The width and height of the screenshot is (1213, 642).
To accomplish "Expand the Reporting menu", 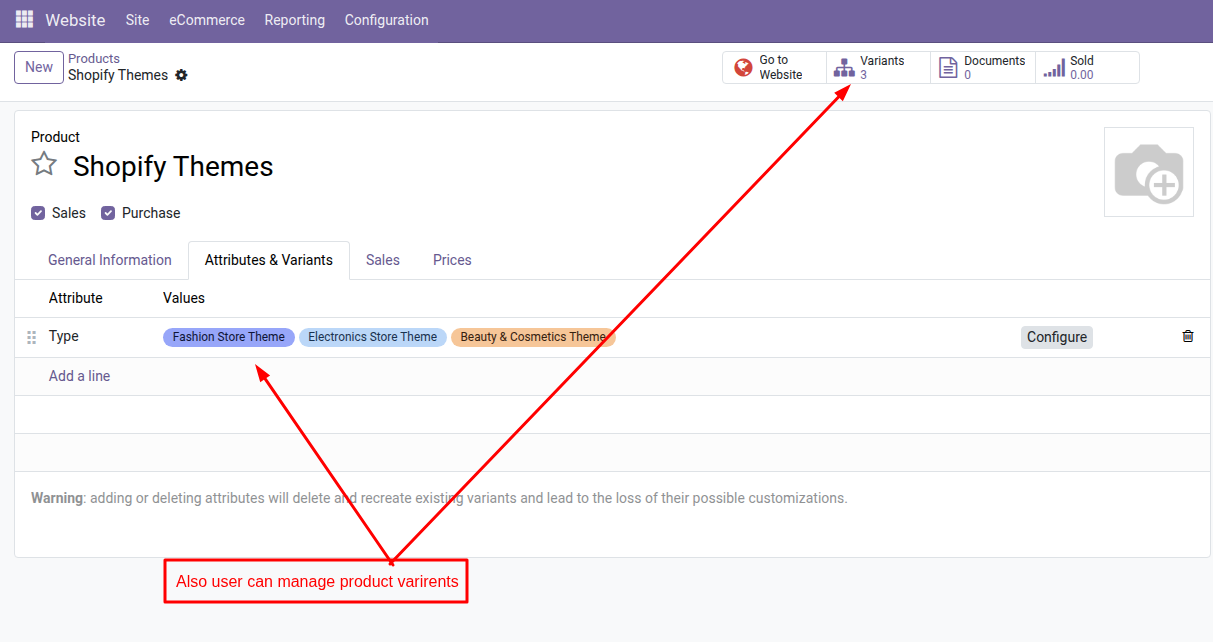I will [294, 20].
